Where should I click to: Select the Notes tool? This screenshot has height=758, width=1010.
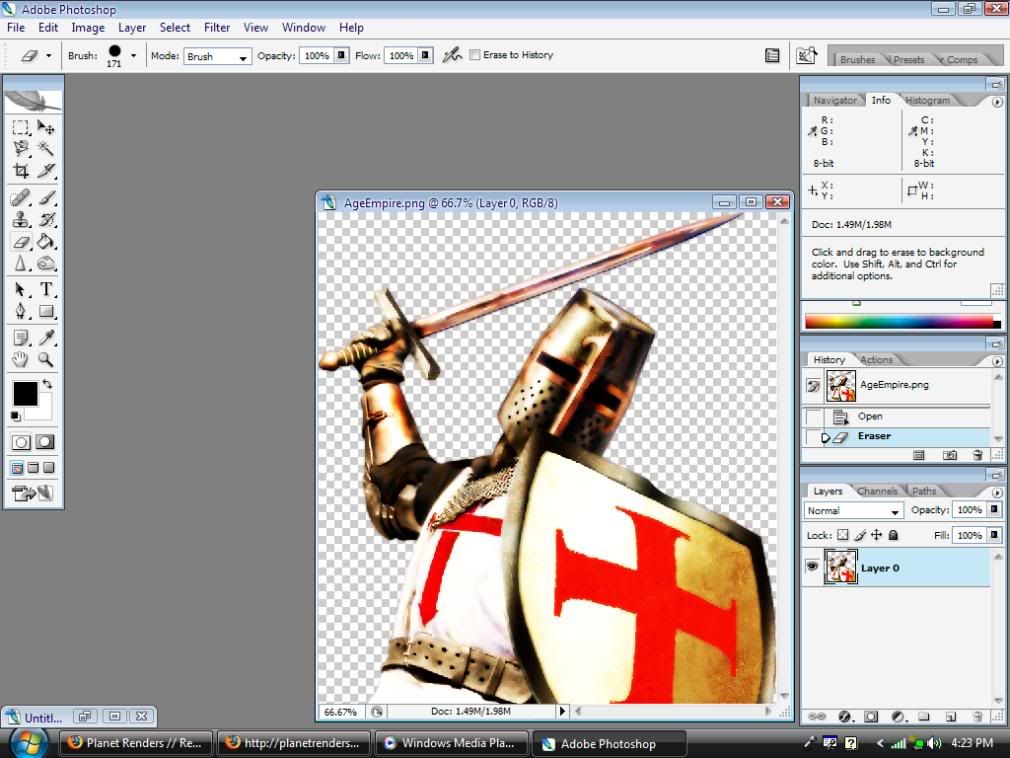[21, 337]
